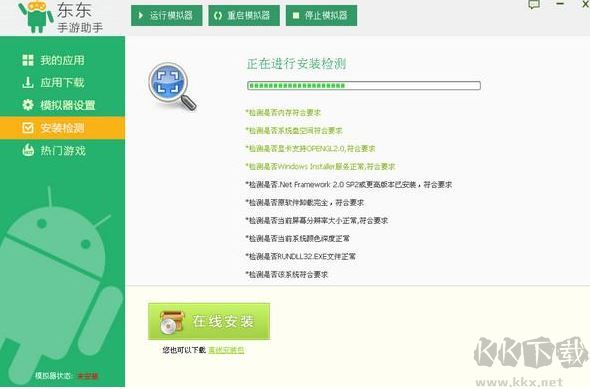Click the 在线安装 green button

click(209, 322)
